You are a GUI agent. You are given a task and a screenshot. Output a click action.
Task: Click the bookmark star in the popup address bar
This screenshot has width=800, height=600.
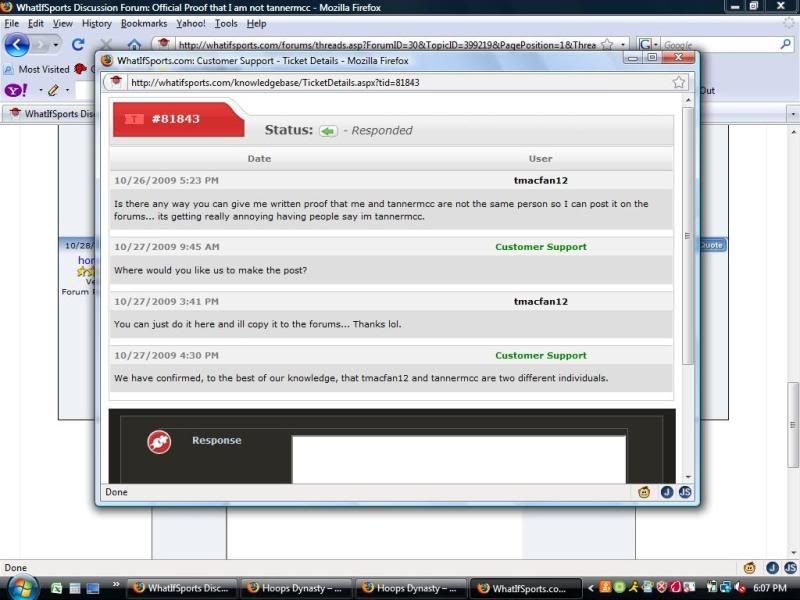coord(679,82)
